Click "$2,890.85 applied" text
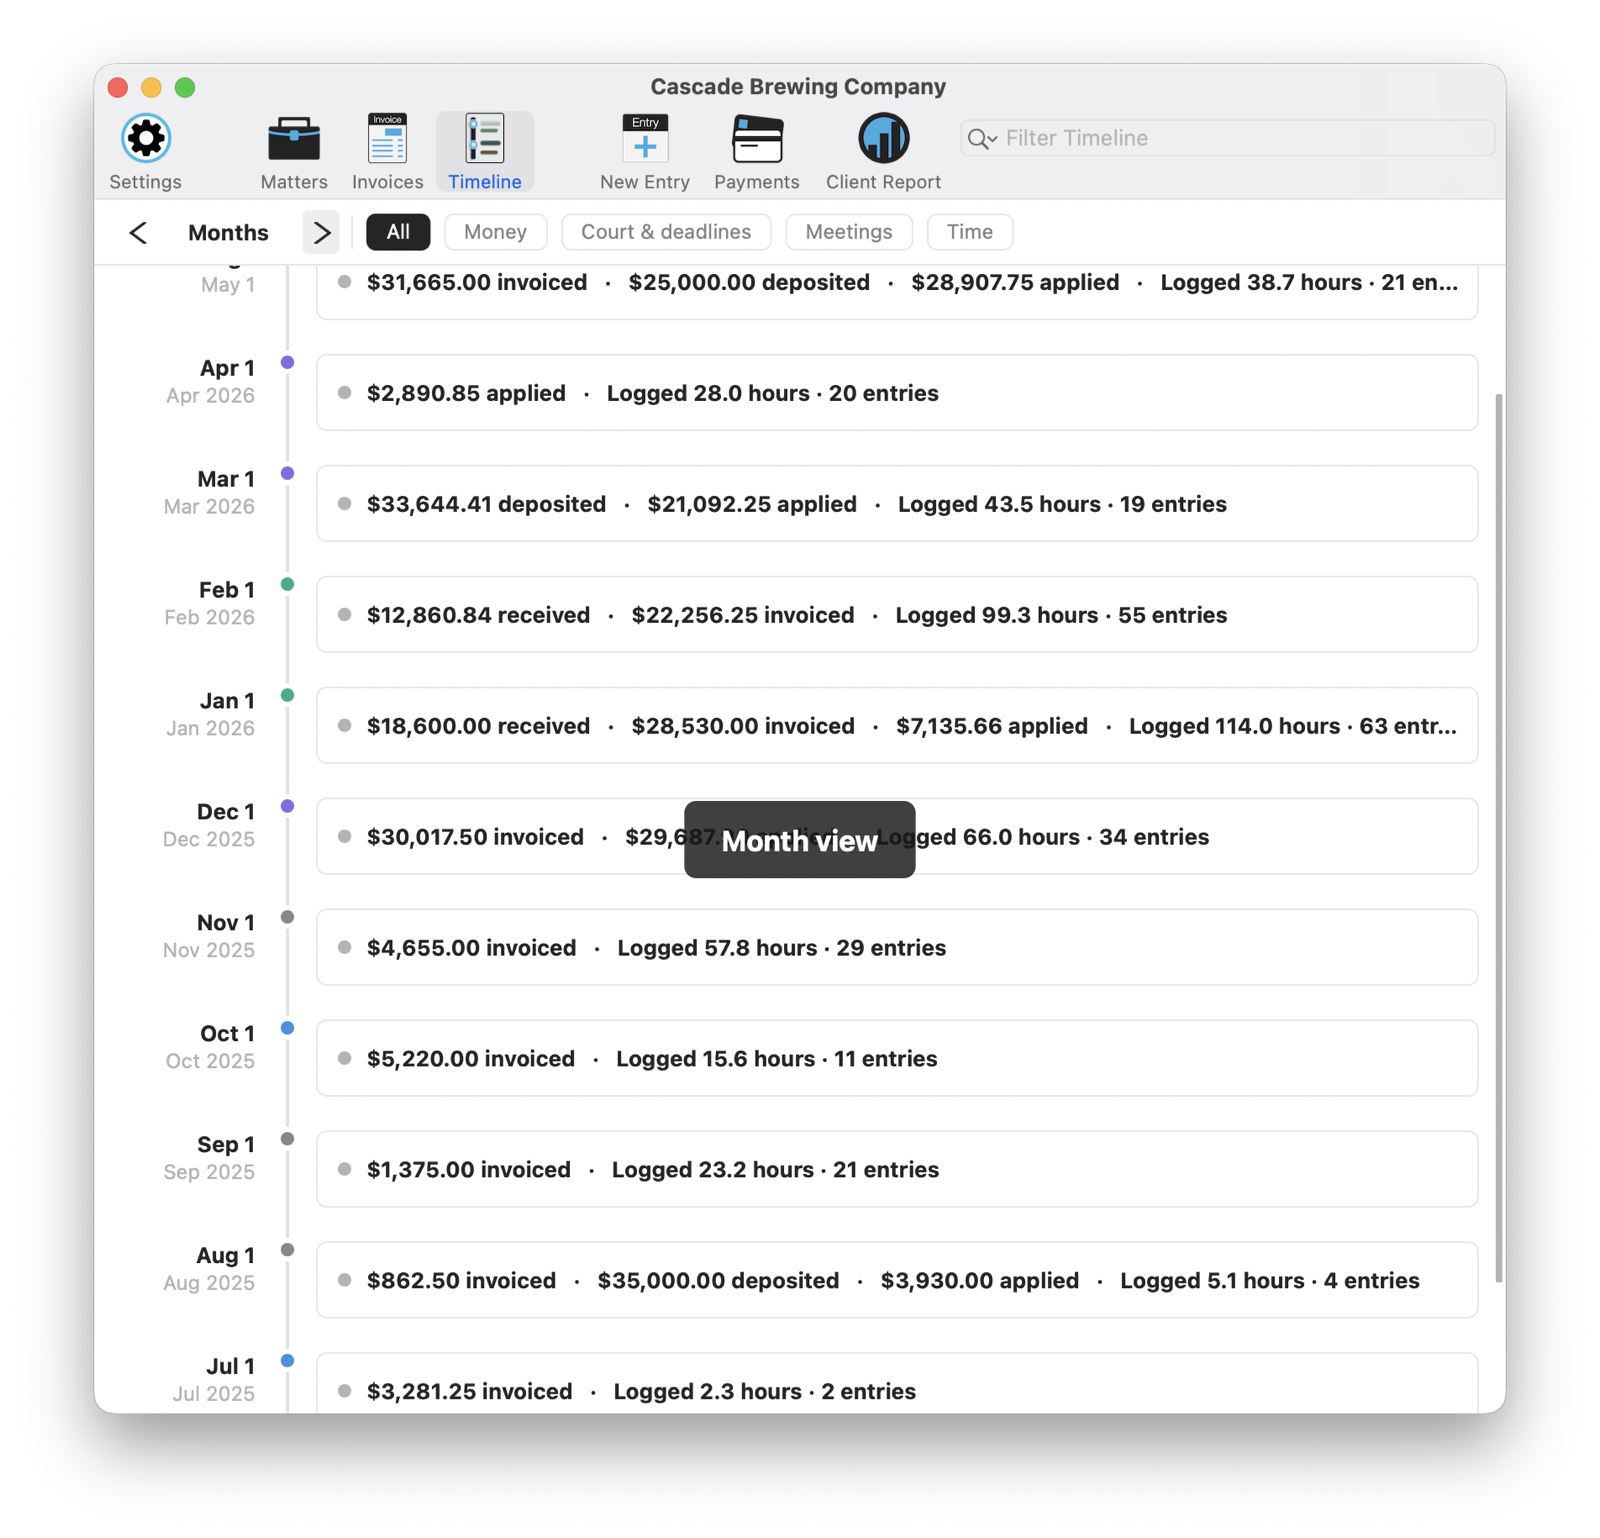 (x=466, y=394)
